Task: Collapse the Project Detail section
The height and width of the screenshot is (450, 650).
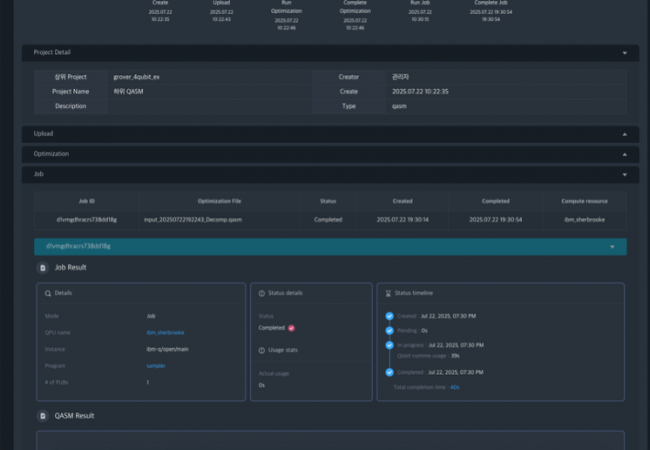Action: coord(624,53)
